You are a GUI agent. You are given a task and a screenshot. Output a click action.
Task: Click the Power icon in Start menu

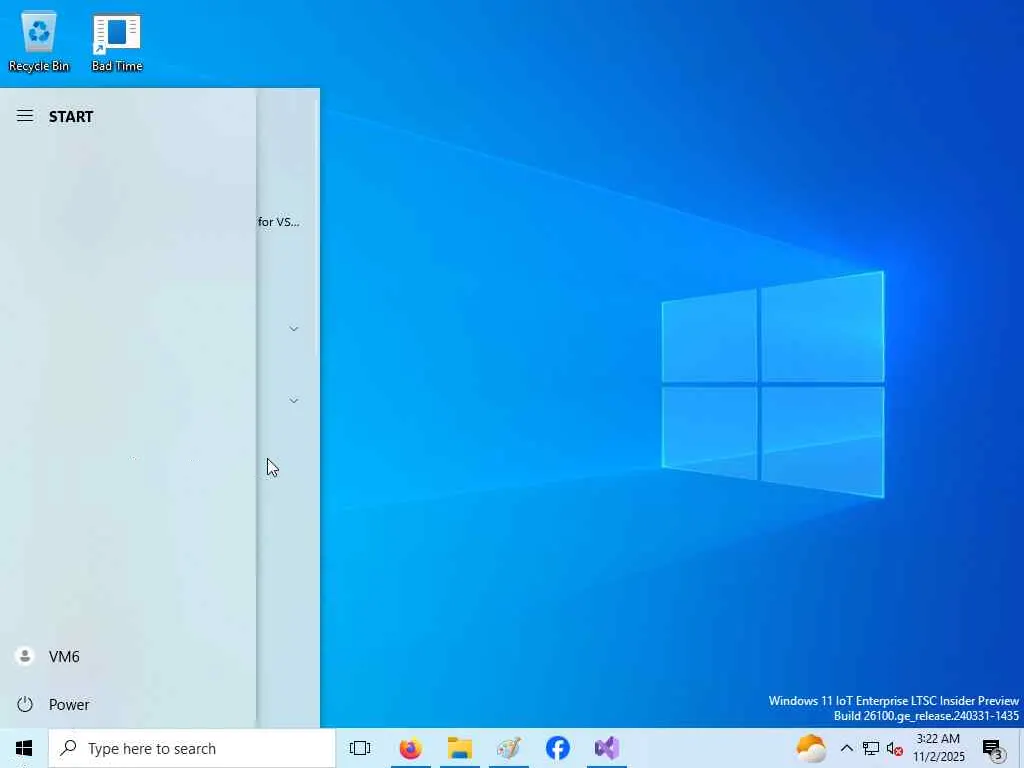pyautogui.click(x=25, y=705)
